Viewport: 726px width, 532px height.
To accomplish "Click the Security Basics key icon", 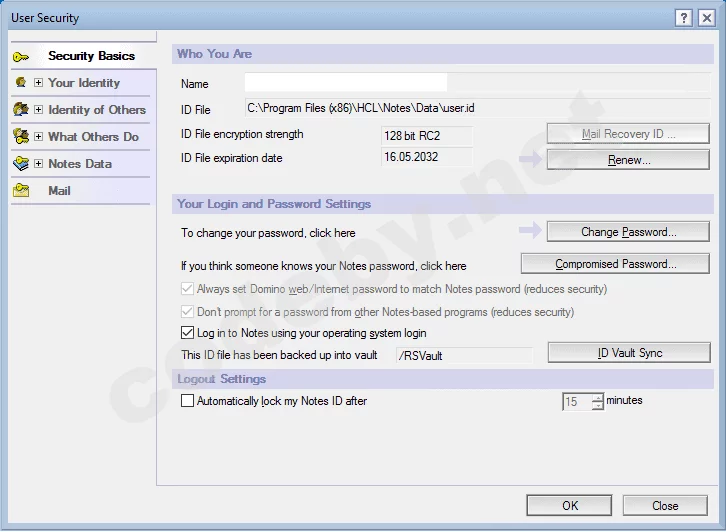I will [x=21, y=56].
